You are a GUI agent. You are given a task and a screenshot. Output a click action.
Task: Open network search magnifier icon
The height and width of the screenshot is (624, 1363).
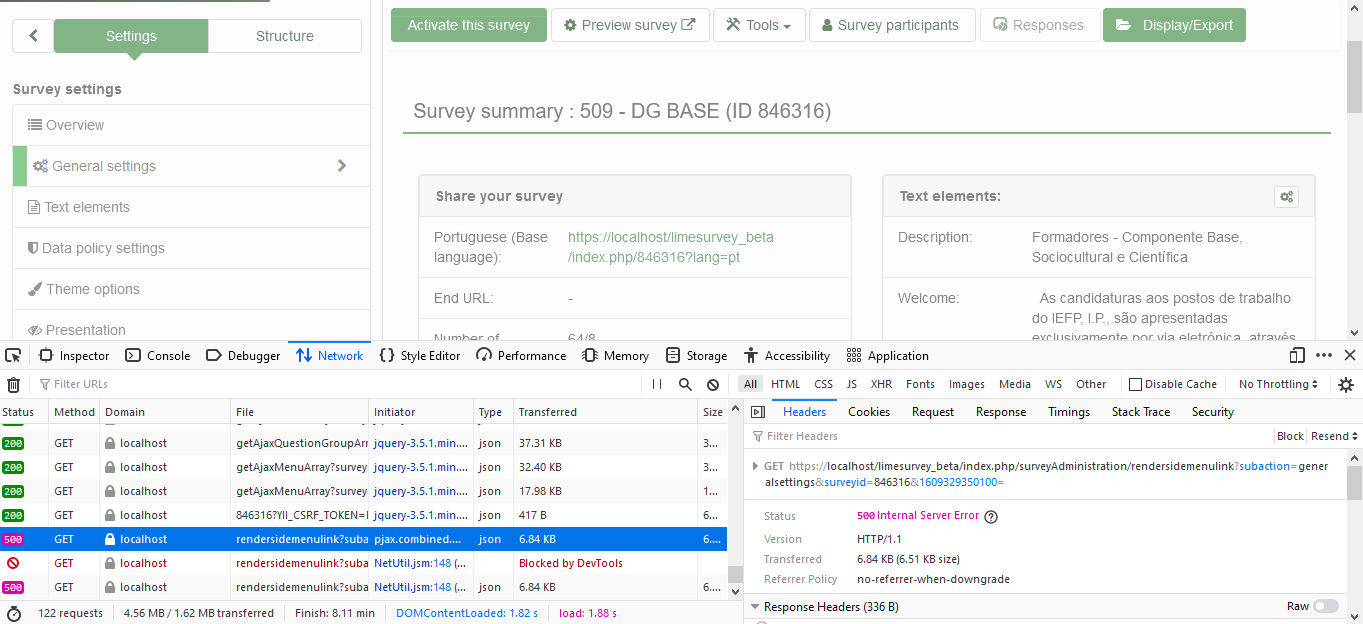[x=685, y=384]
